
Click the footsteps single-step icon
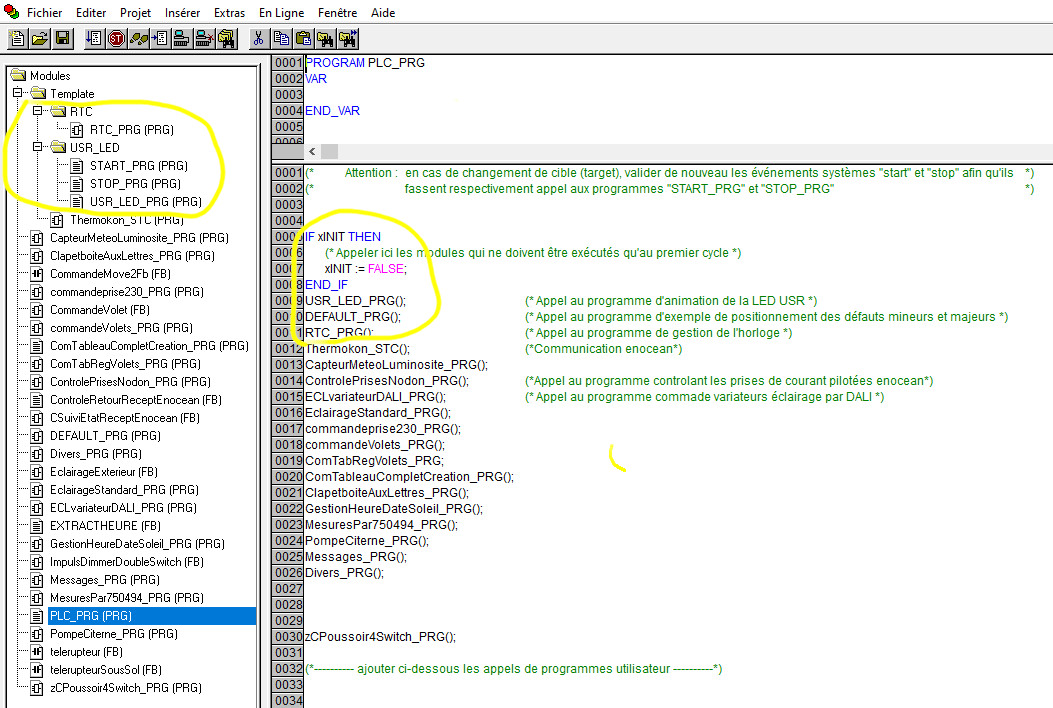pos(138,39)
